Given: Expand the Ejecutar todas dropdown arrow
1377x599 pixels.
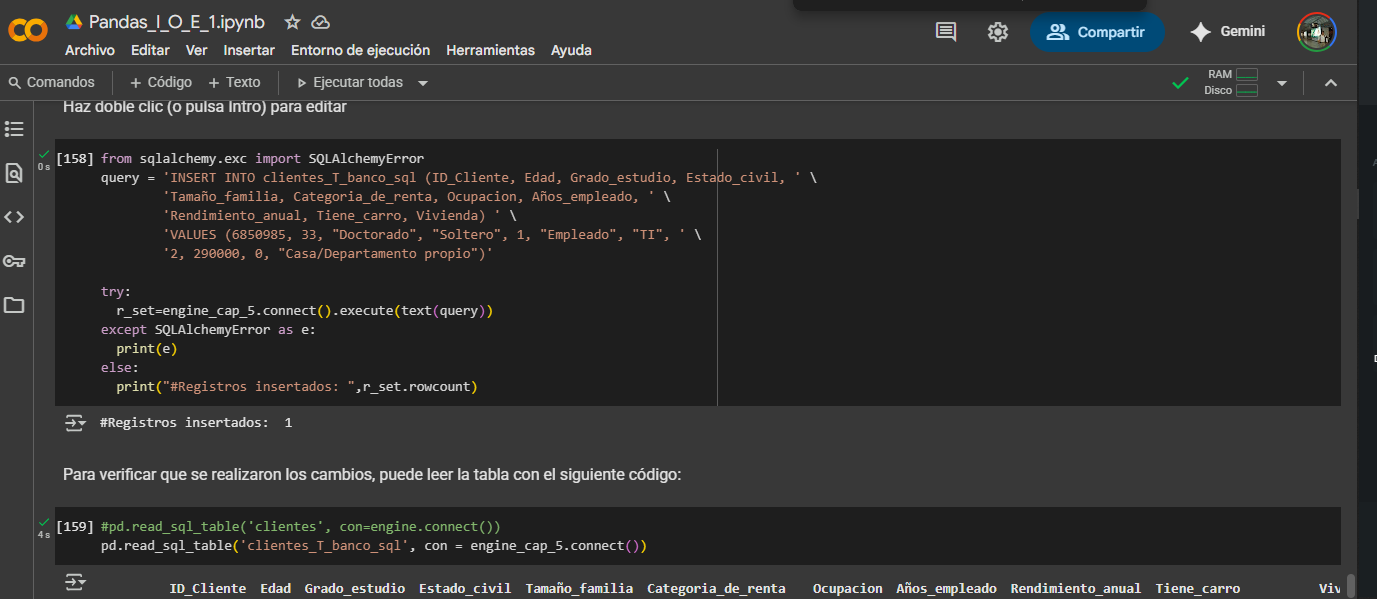Looking at the screenshot, I should (423, 83).
